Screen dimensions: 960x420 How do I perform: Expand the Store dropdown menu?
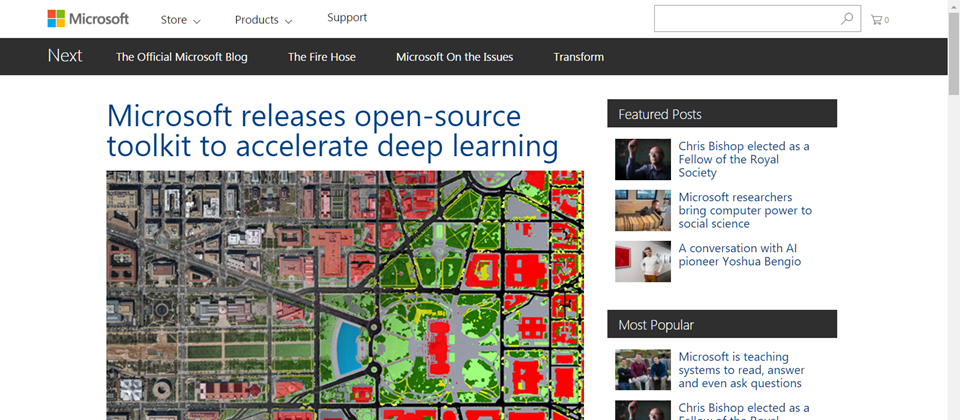(x=180, y=20)
